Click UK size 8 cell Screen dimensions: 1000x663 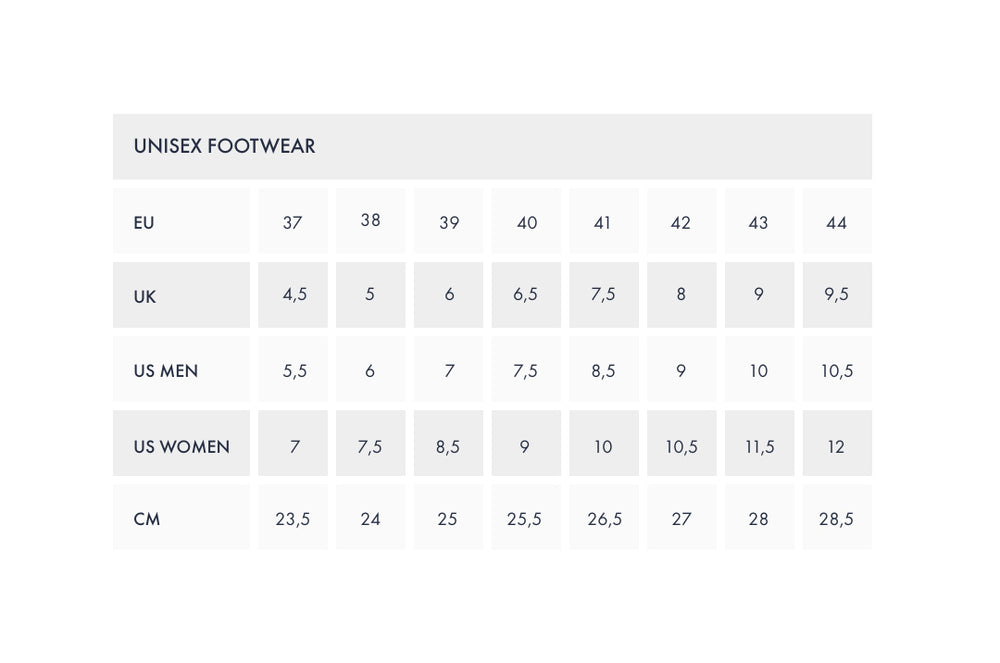click(681, 295)
